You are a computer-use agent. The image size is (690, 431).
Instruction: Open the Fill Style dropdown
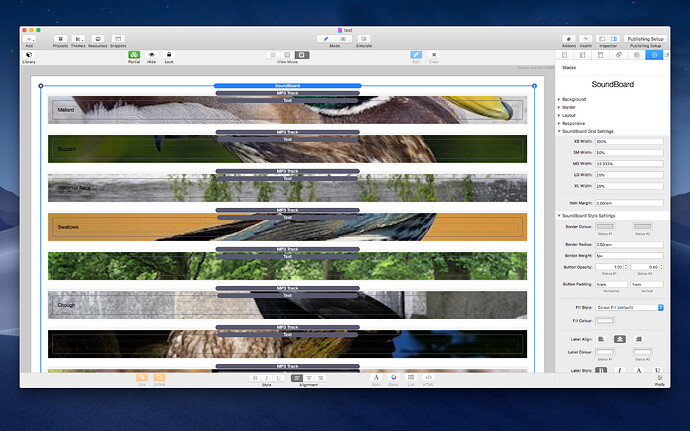point(629,307)
